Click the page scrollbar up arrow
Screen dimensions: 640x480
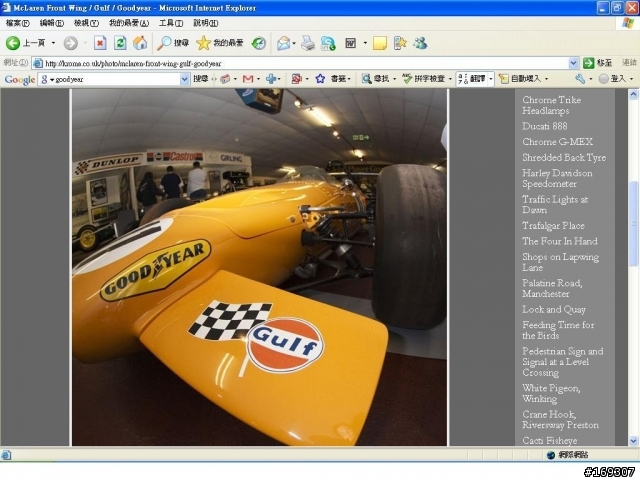tap(633, 95)
